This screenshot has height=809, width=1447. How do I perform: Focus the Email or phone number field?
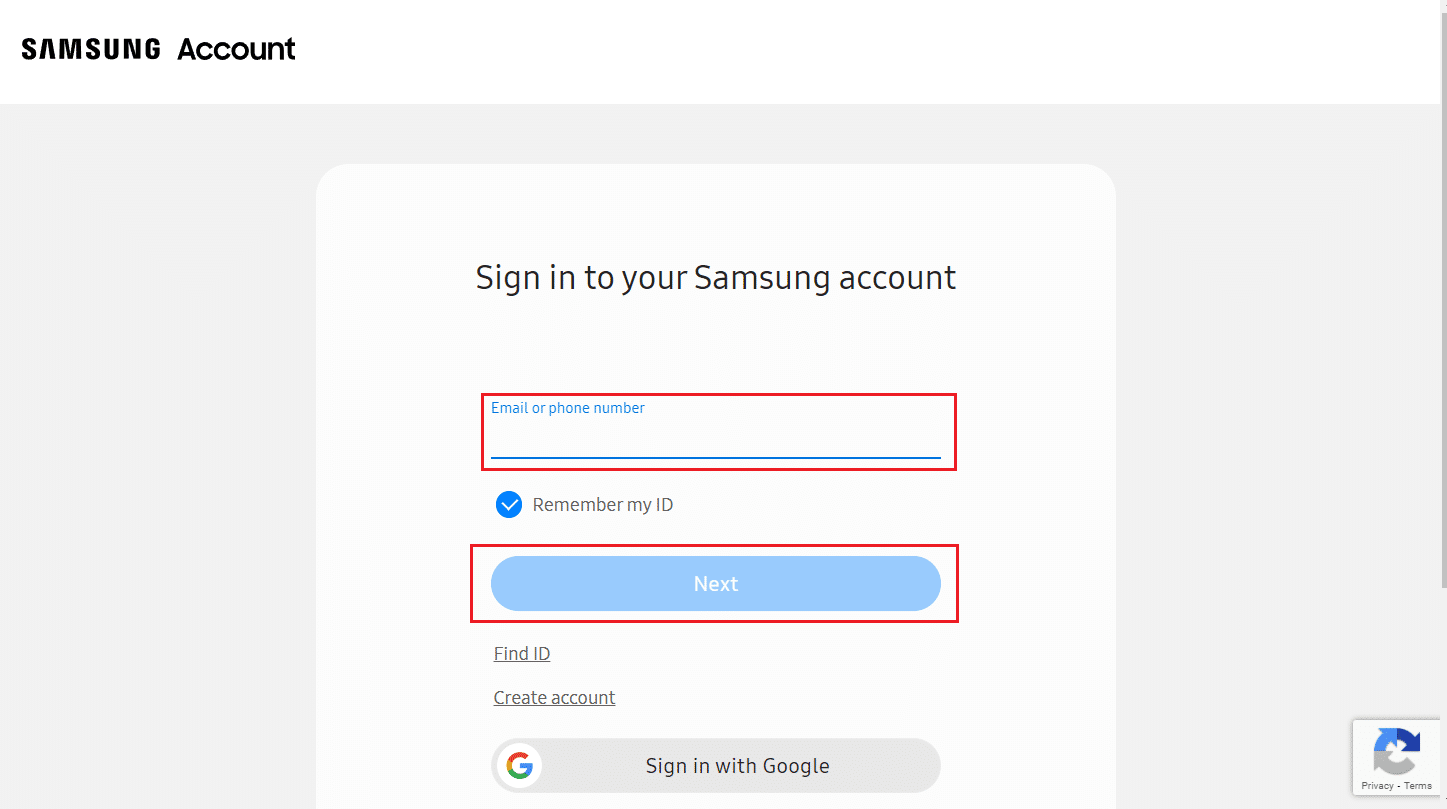[715, 439]
